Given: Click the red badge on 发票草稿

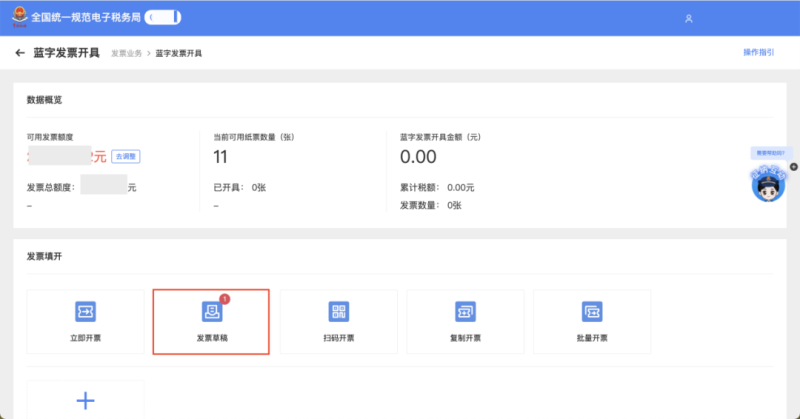Looking at the screenshot, I should [x=224, y=298].
